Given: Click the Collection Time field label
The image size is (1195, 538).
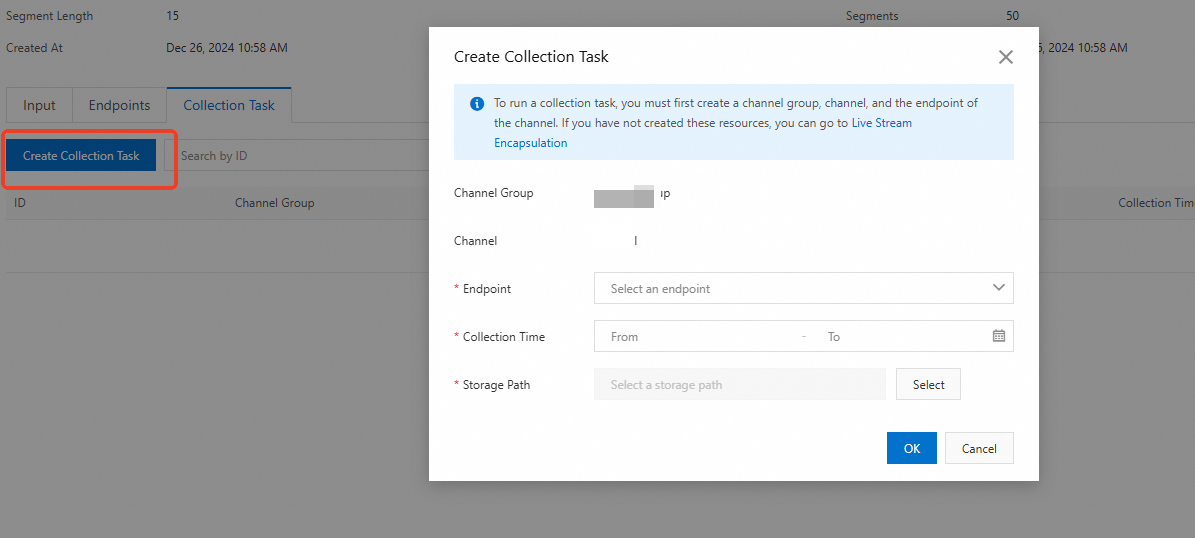Looking at the screenshot, I should [x=504, y=337].
